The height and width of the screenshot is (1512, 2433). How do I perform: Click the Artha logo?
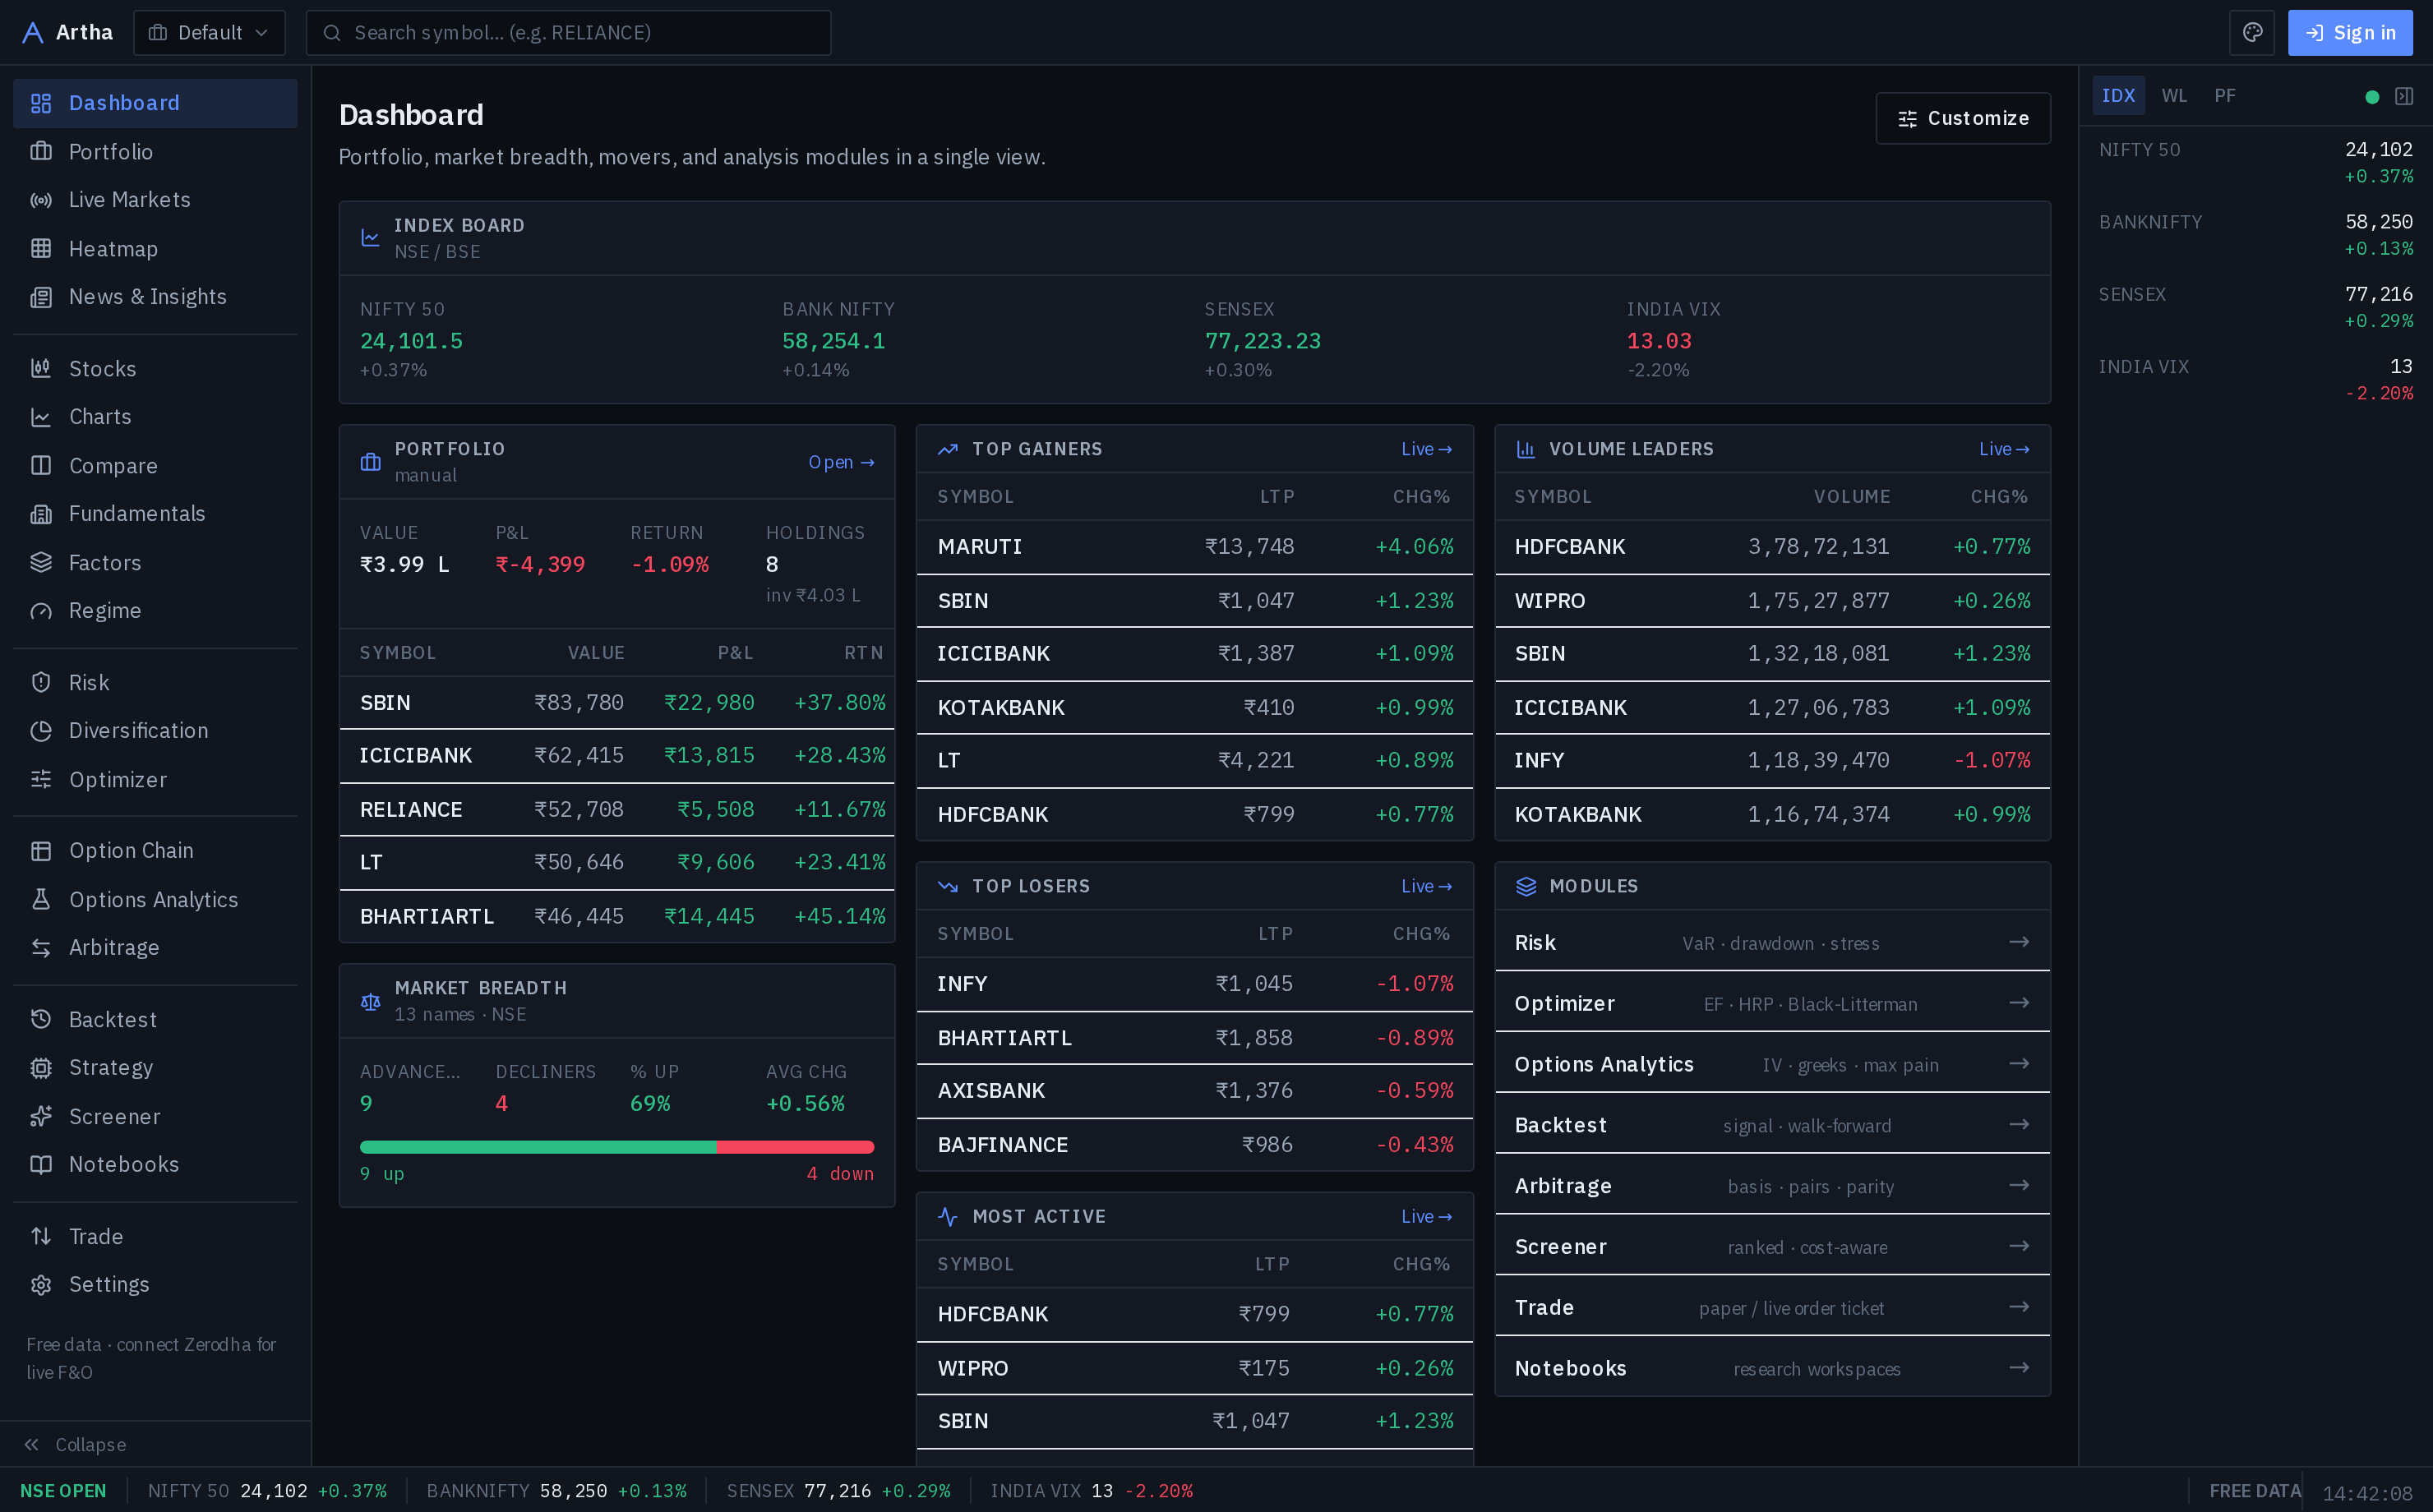tap(67, 33)
